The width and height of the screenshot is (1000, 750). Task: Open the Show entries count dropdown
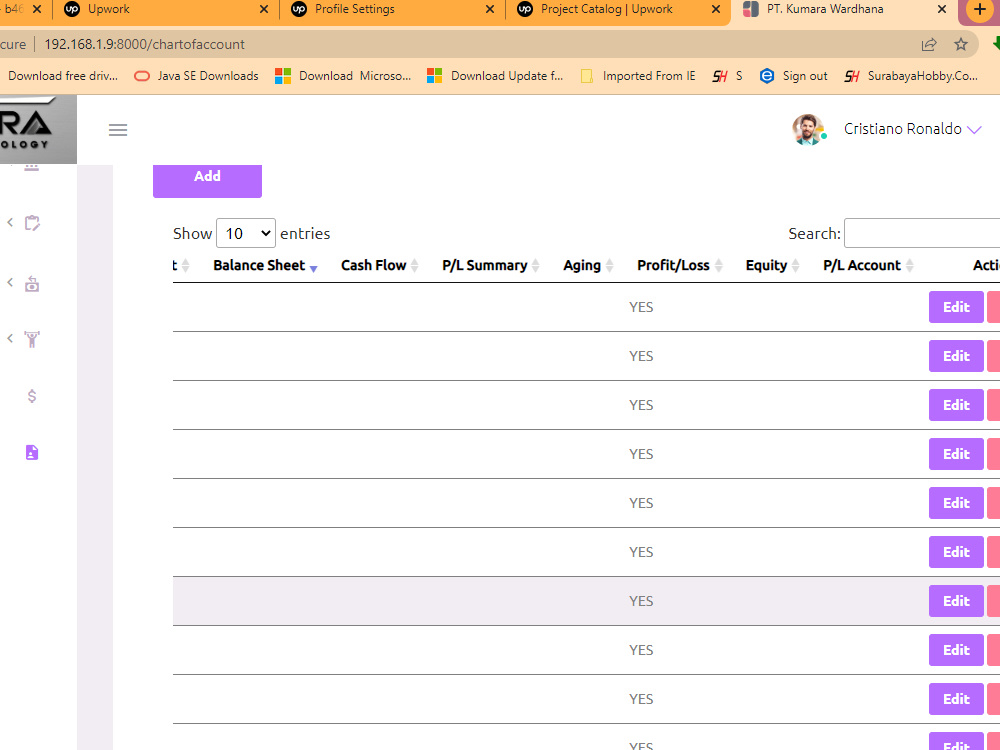pos(246,233)
